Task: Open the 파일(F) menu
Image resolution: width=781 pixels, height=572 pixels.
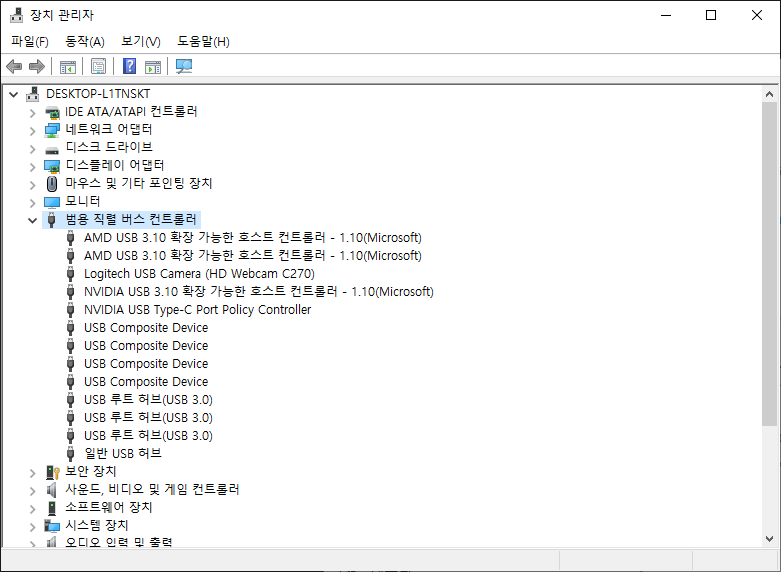Action: pos(30,41)
